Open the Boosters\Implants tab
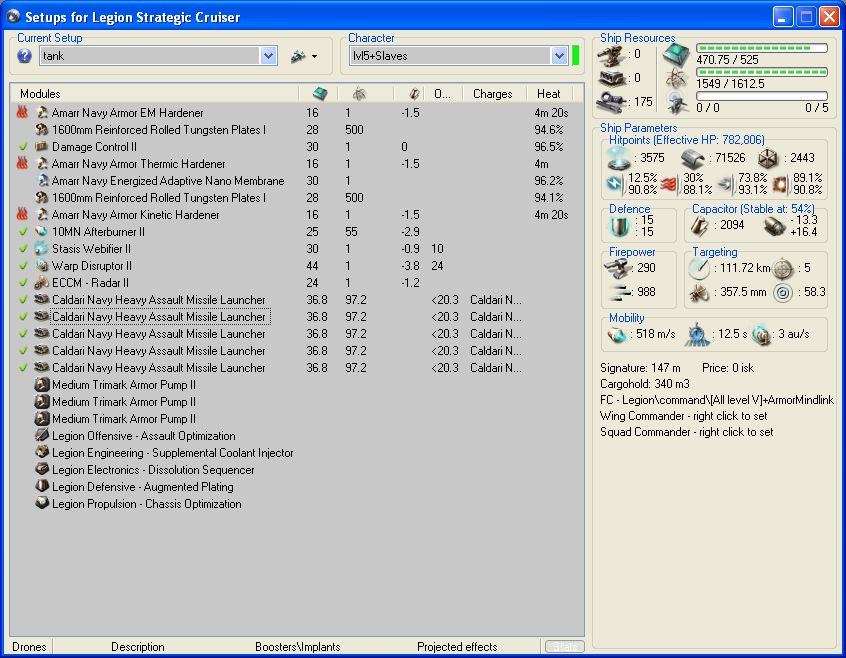Viewport: 846px width, 658px height. 298,647
